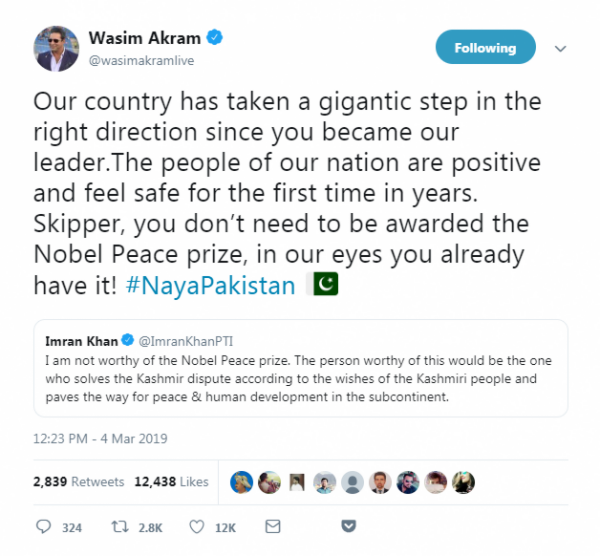600x556 pixels.
Task: Open the #NayaPakistan hashtag
Action: point(212,285)
